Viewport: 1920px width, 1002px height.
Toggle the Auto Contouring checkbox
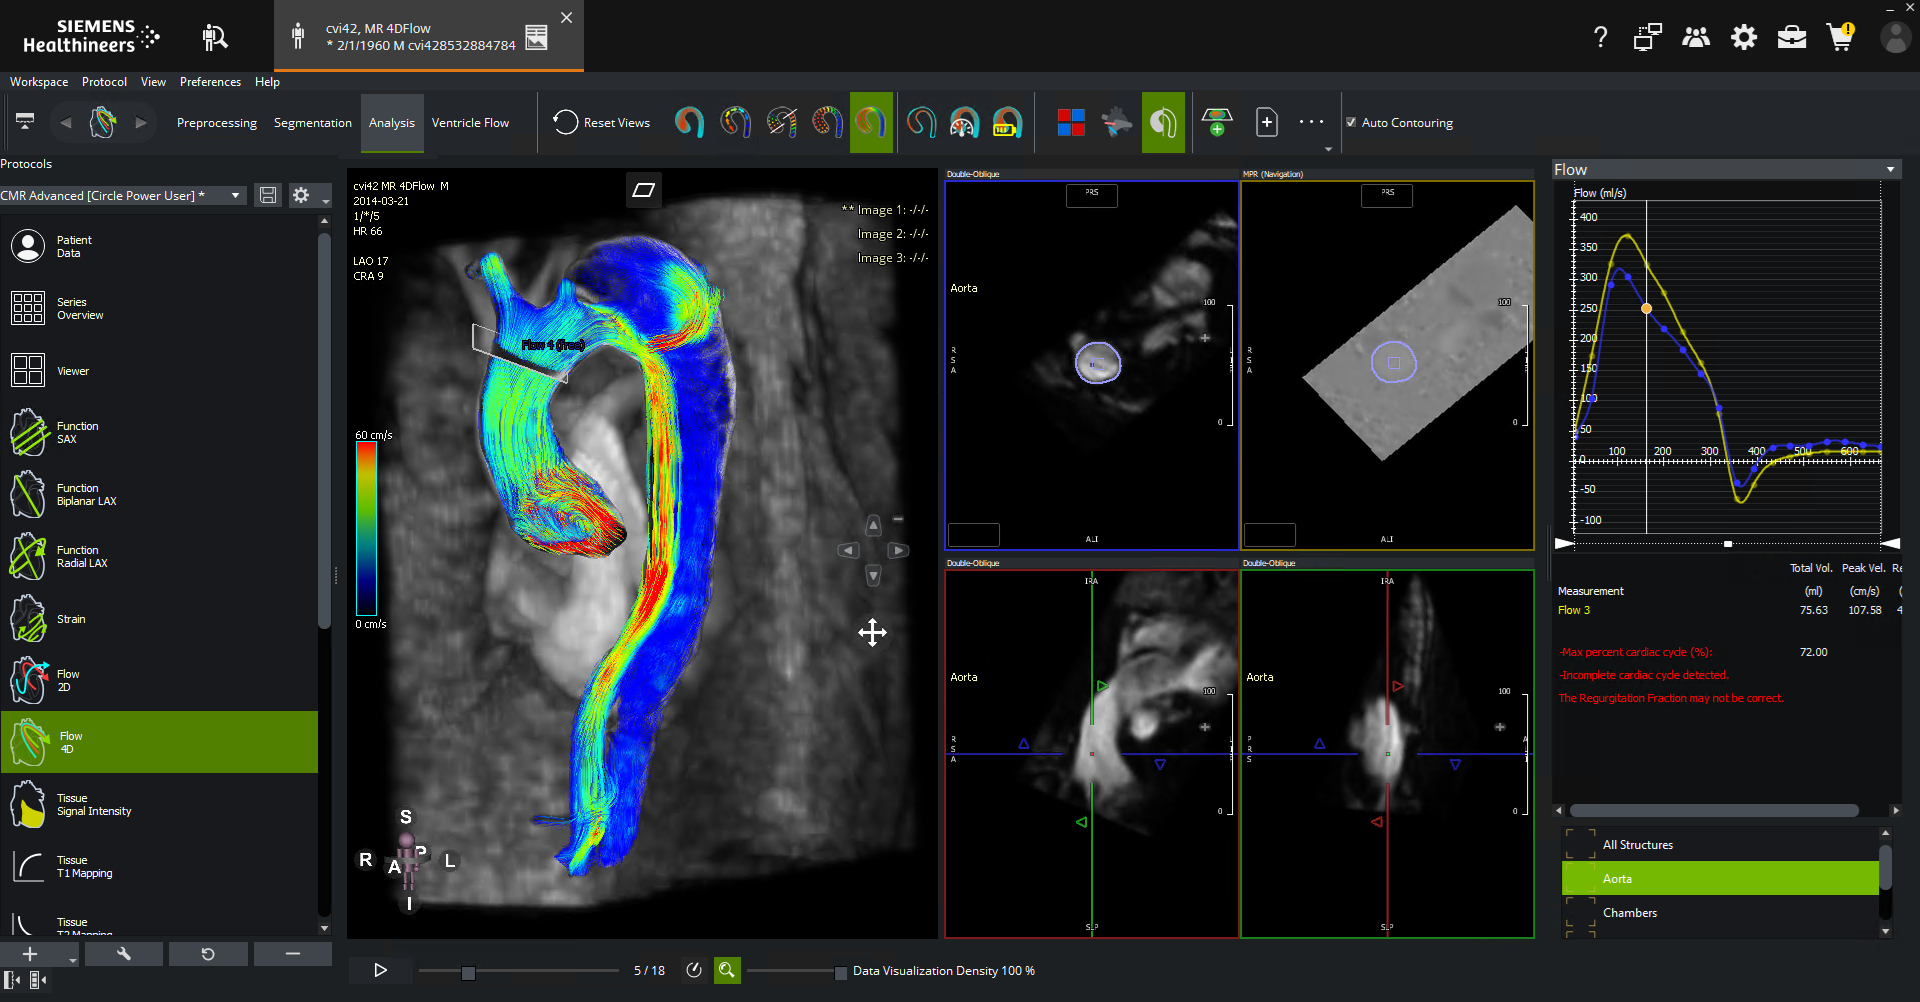pyautogui.click(x=1352, y=123)
